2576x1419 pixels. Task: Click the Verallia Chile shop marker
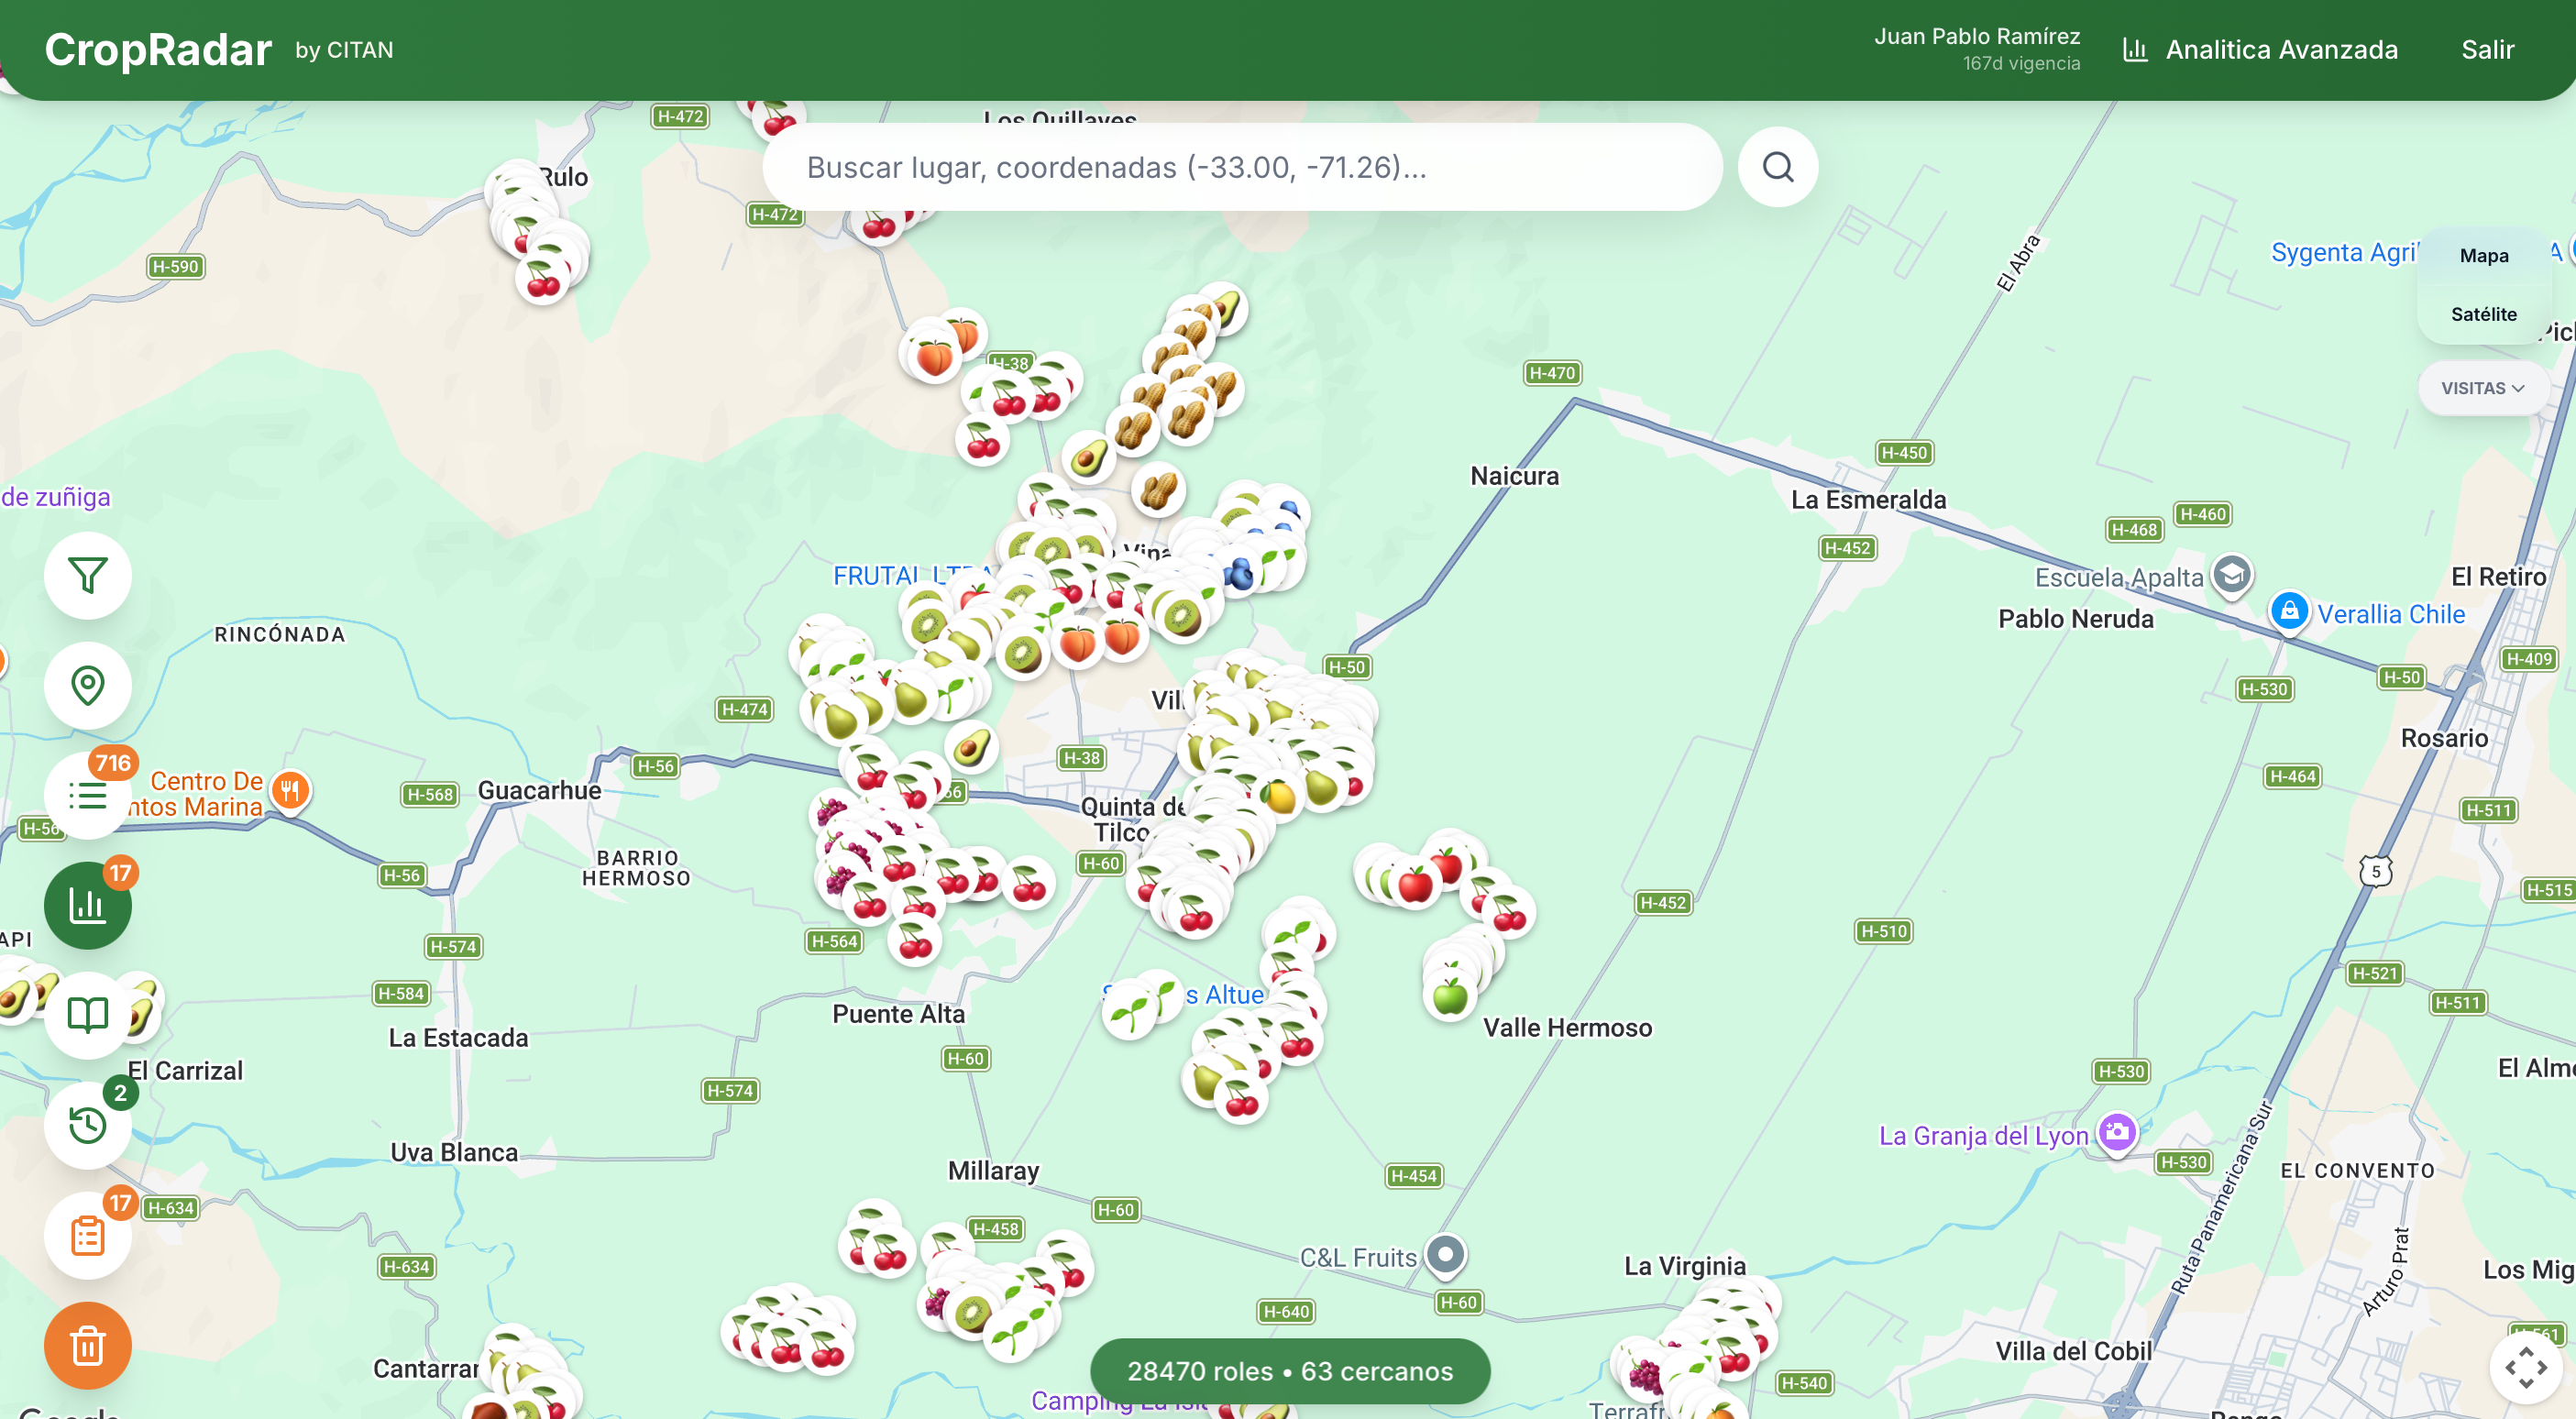click(x=2289, y=611)
